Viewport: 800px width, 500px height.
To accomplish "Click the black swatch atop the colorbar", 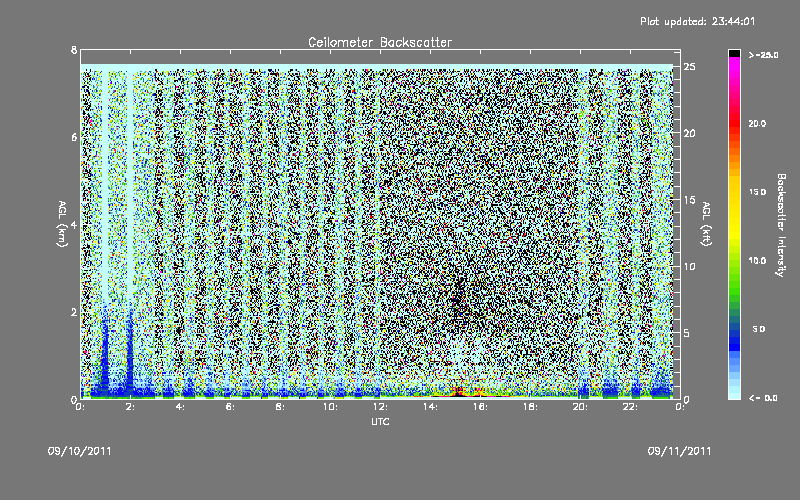I will point(734,53).
